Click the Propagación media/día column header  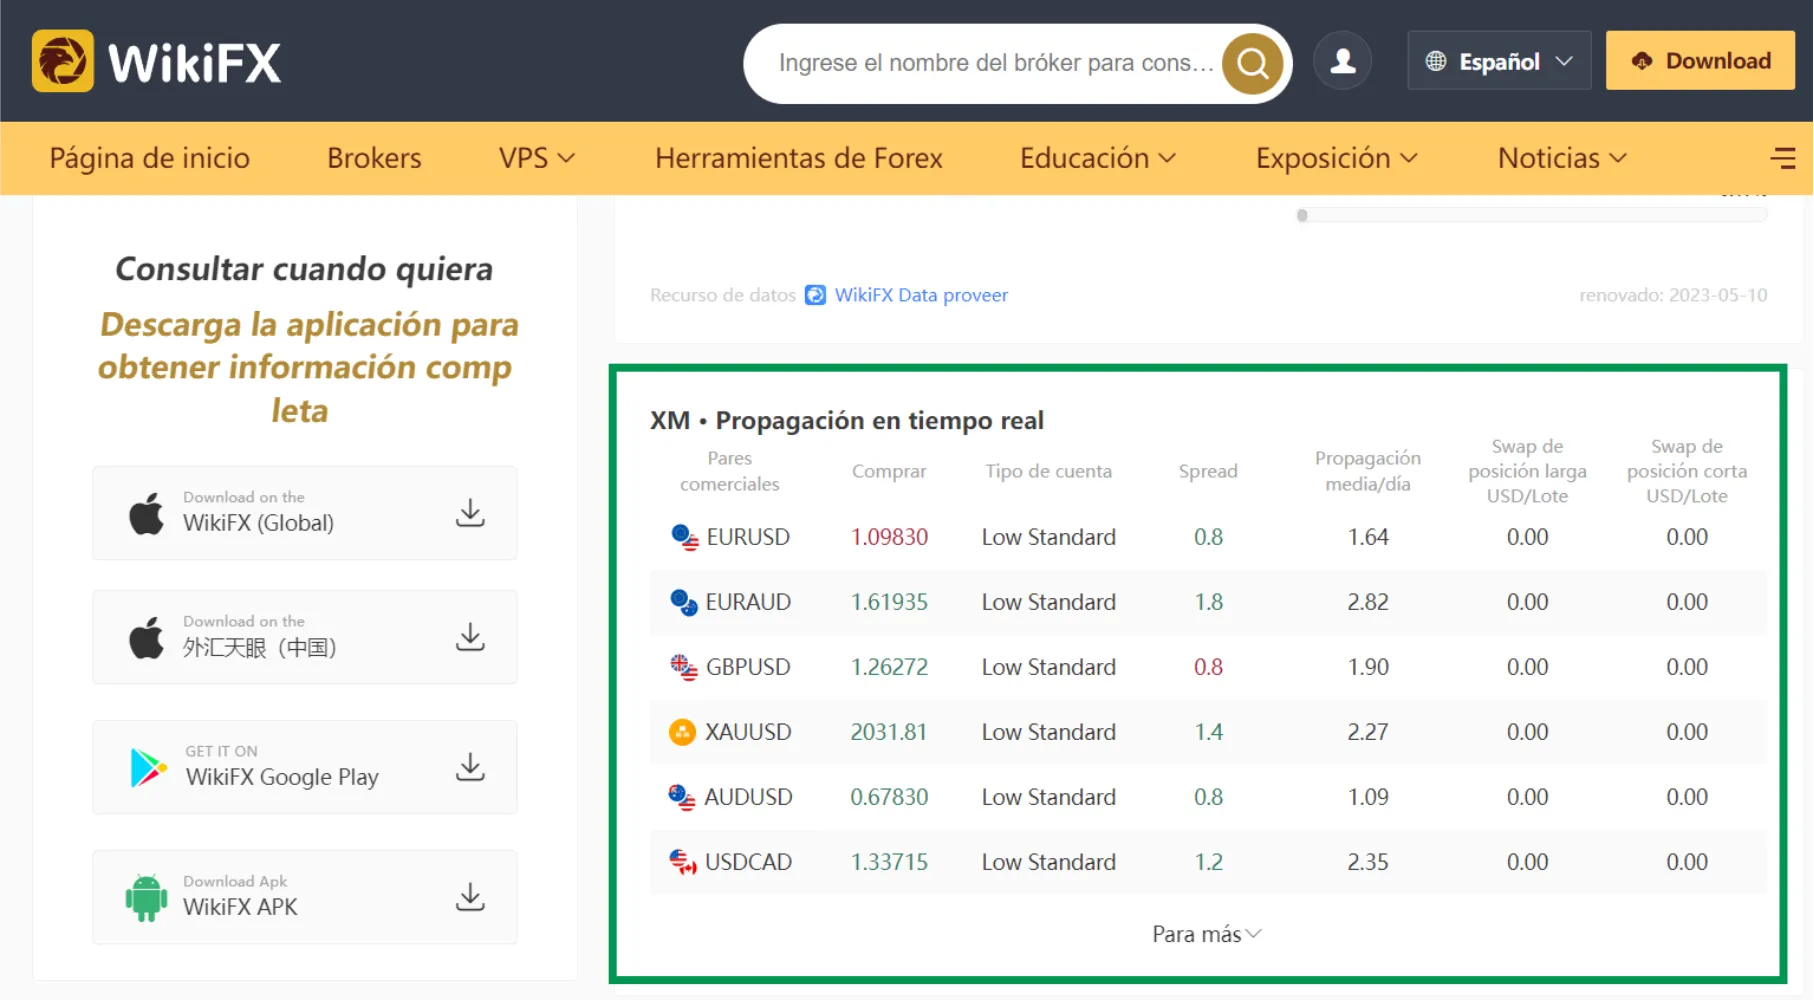[x=1367, y=471]
